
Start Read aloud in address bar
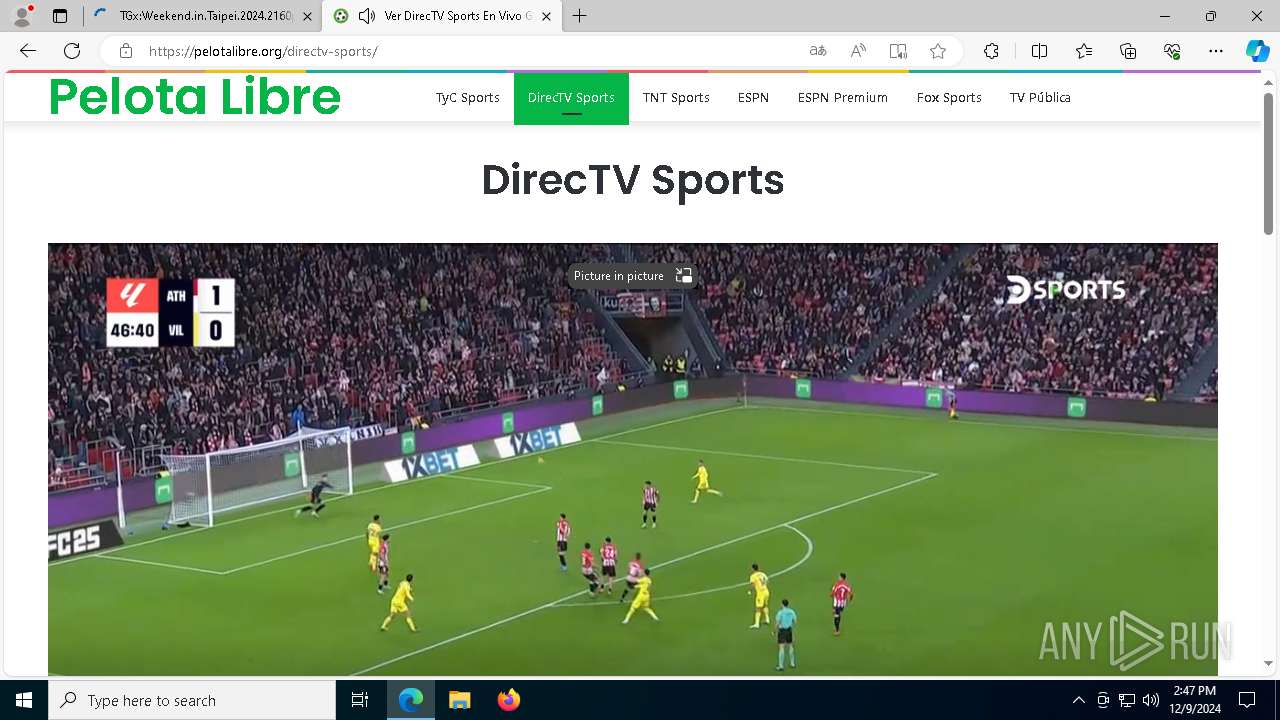[x=858, y=51]
